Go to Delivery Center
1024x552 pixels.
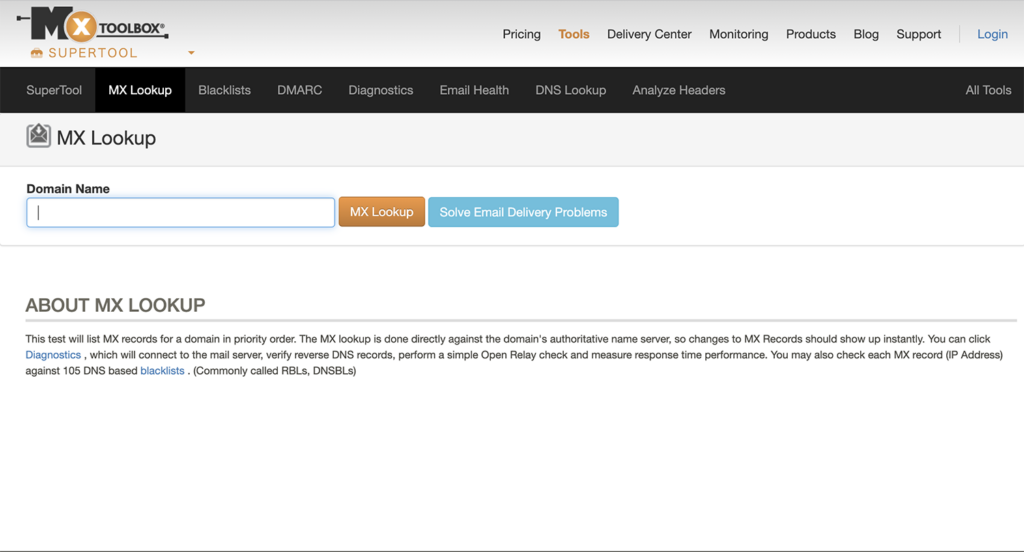(649, 34)
